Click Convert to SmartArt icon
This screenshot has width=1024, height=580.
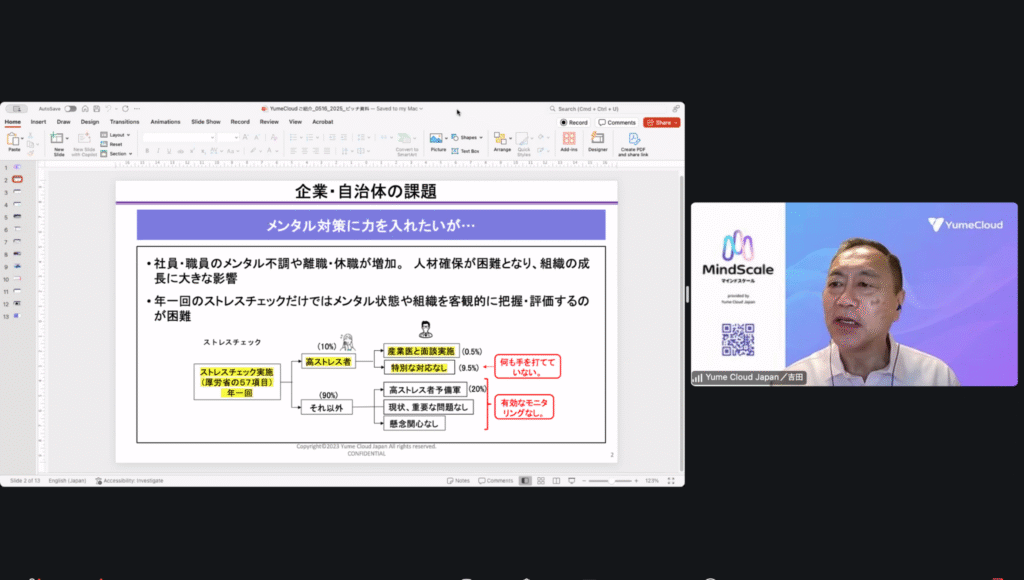[x=405, y=138]
